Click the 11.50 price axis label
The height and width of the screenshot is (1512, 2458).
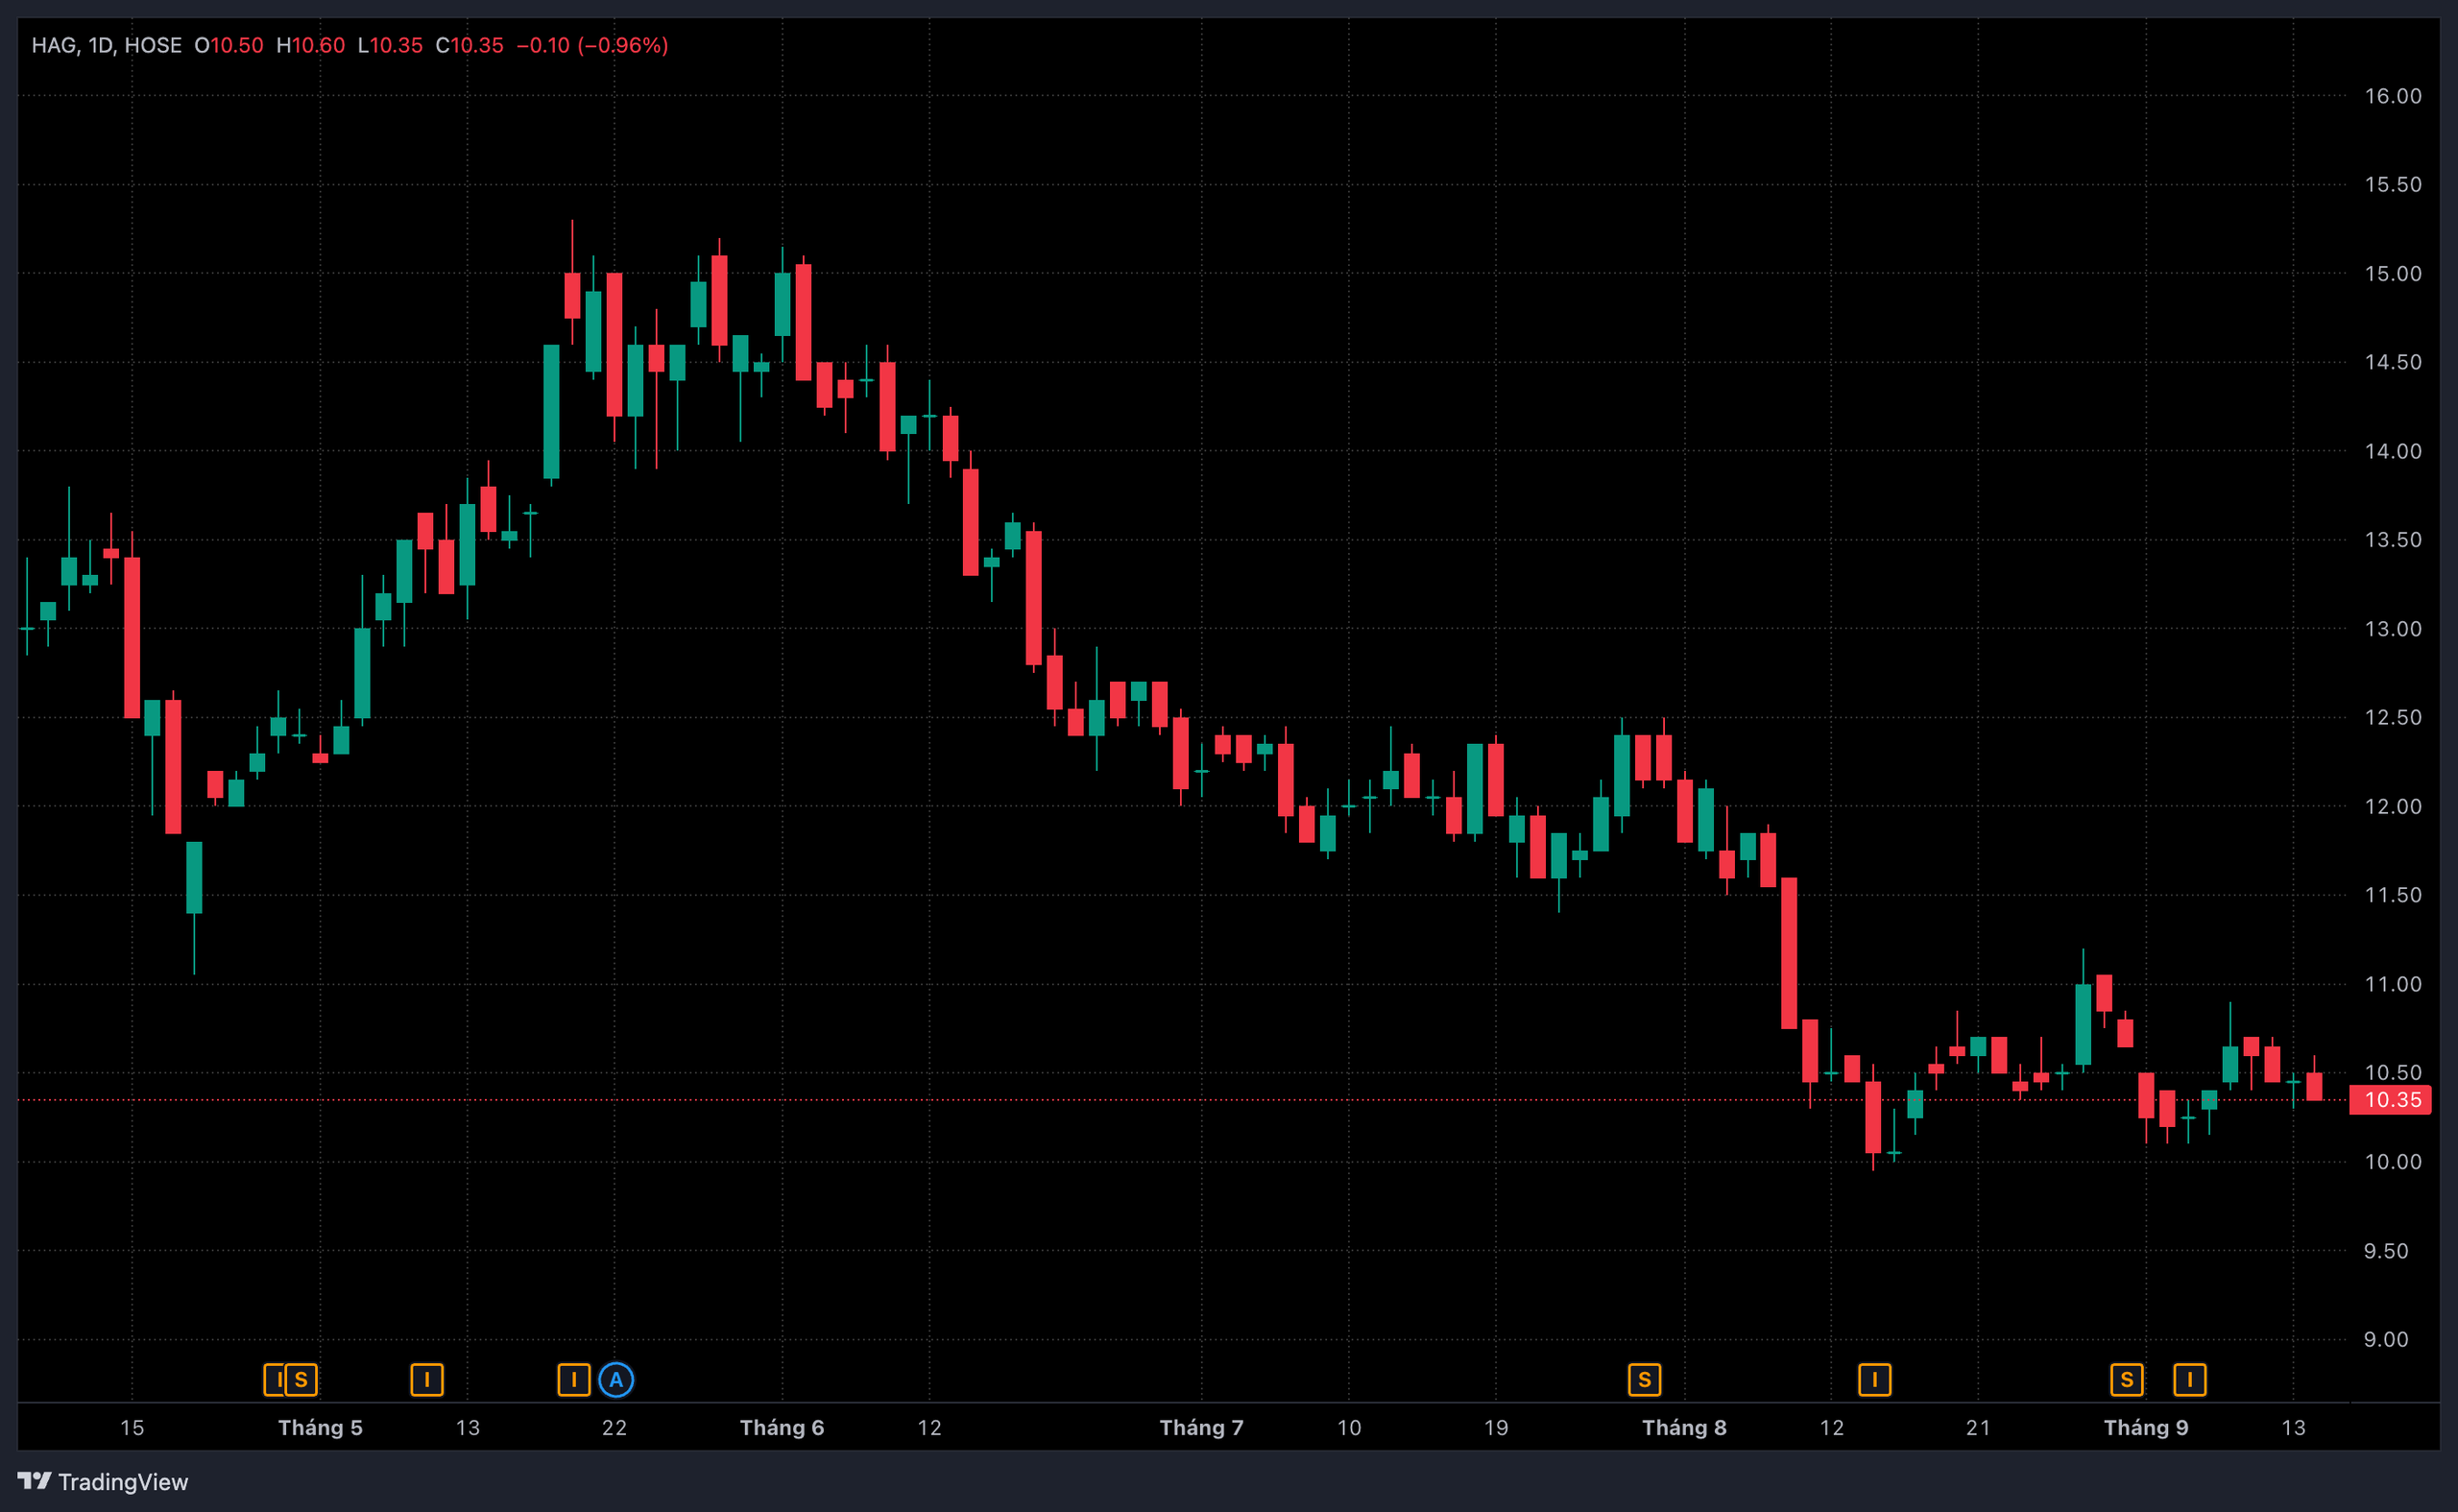coord(2393,895)
